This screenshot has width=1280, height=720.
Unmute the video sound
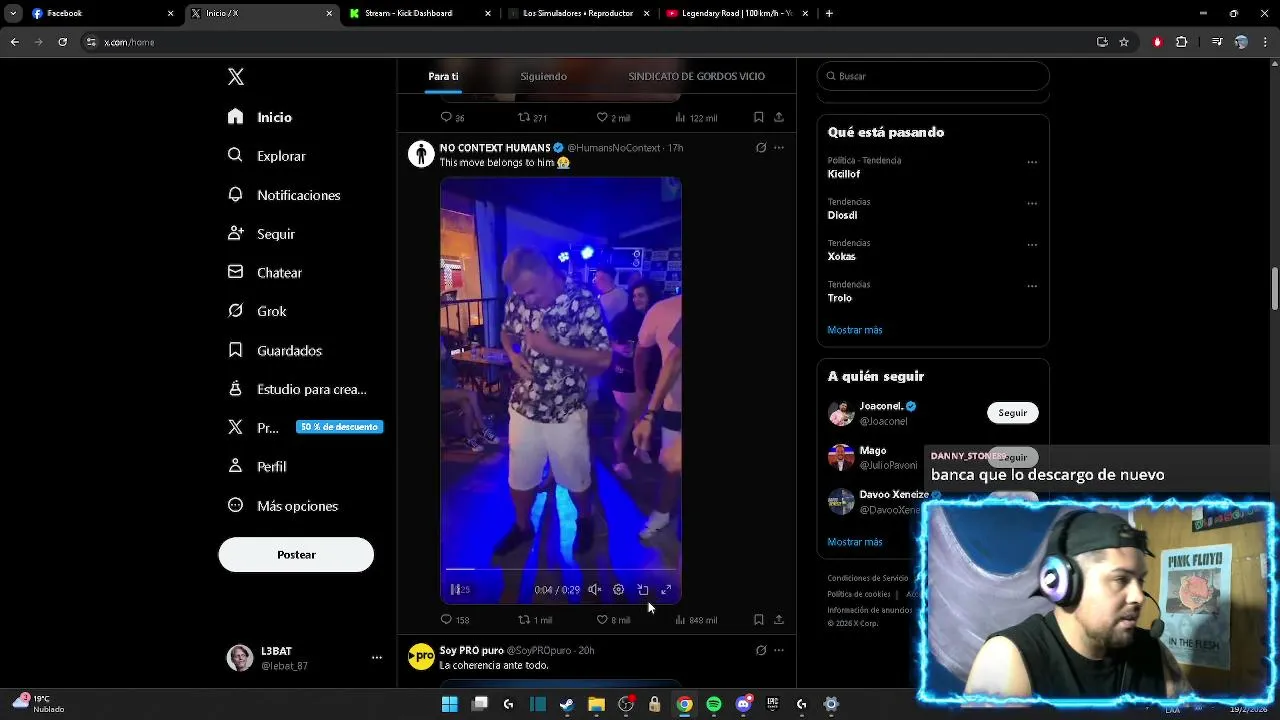(x=594, y=590)
